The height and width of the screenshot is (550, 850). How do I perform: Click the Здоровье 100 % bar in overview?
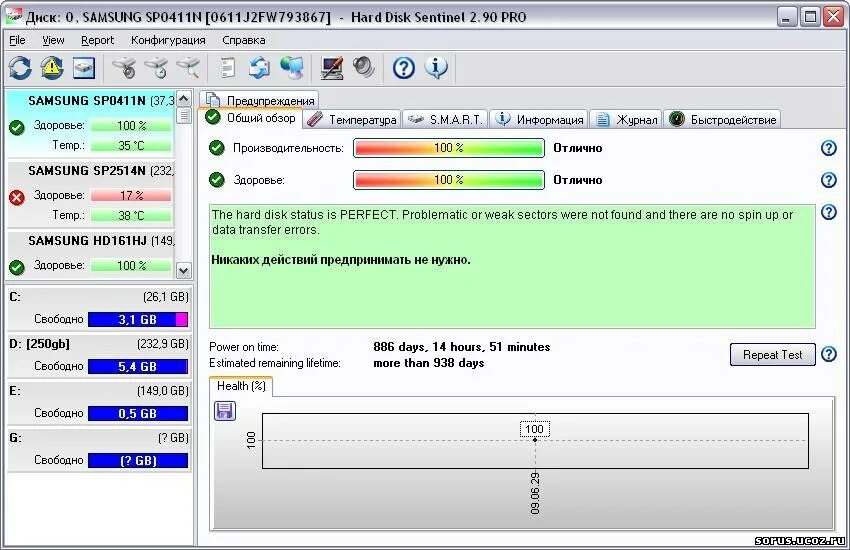point(449,180)
